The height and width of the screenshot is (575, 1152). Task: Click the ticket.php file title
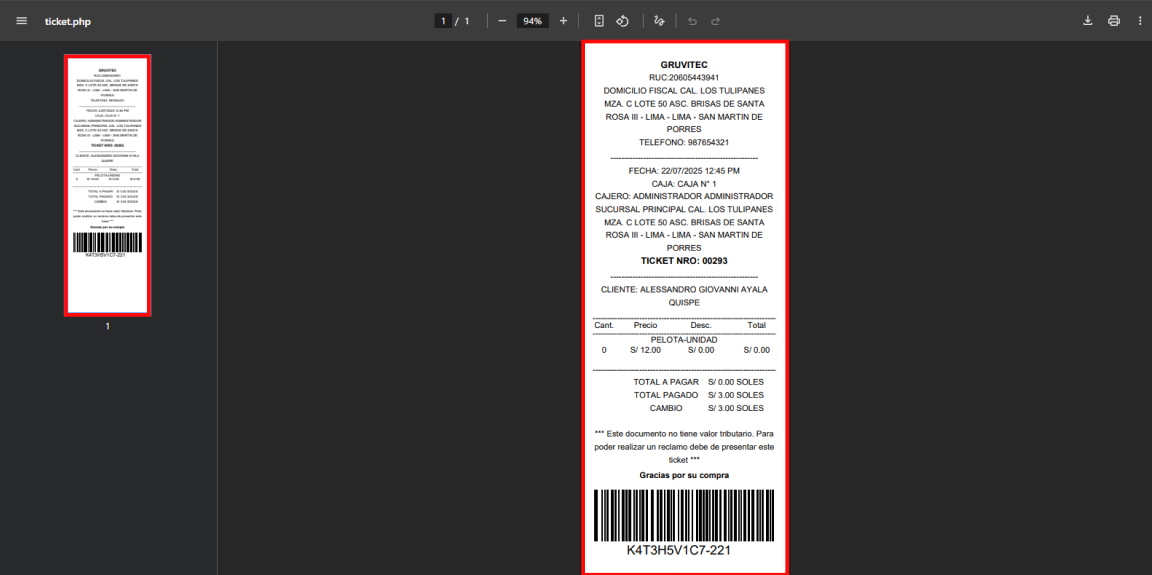67,21
